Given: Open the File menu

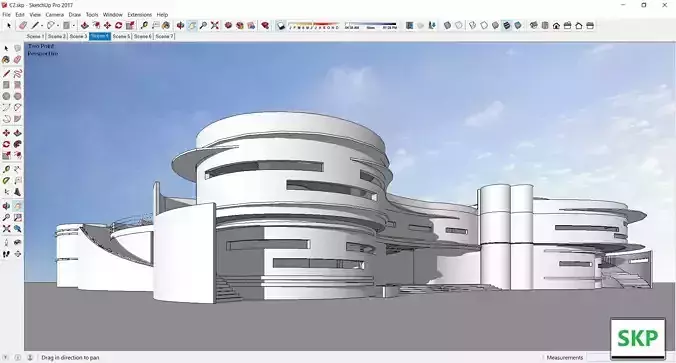Looking at the screenshot, I should [6, 15].
